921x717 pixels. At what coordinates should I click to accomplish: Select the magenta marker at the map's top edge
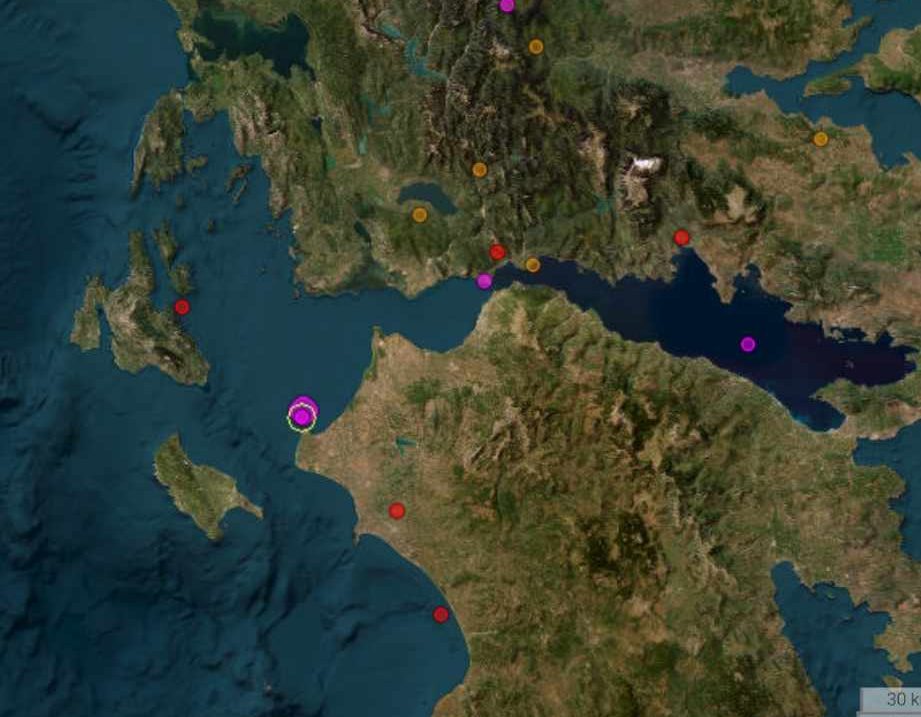(x=507, y=5)
